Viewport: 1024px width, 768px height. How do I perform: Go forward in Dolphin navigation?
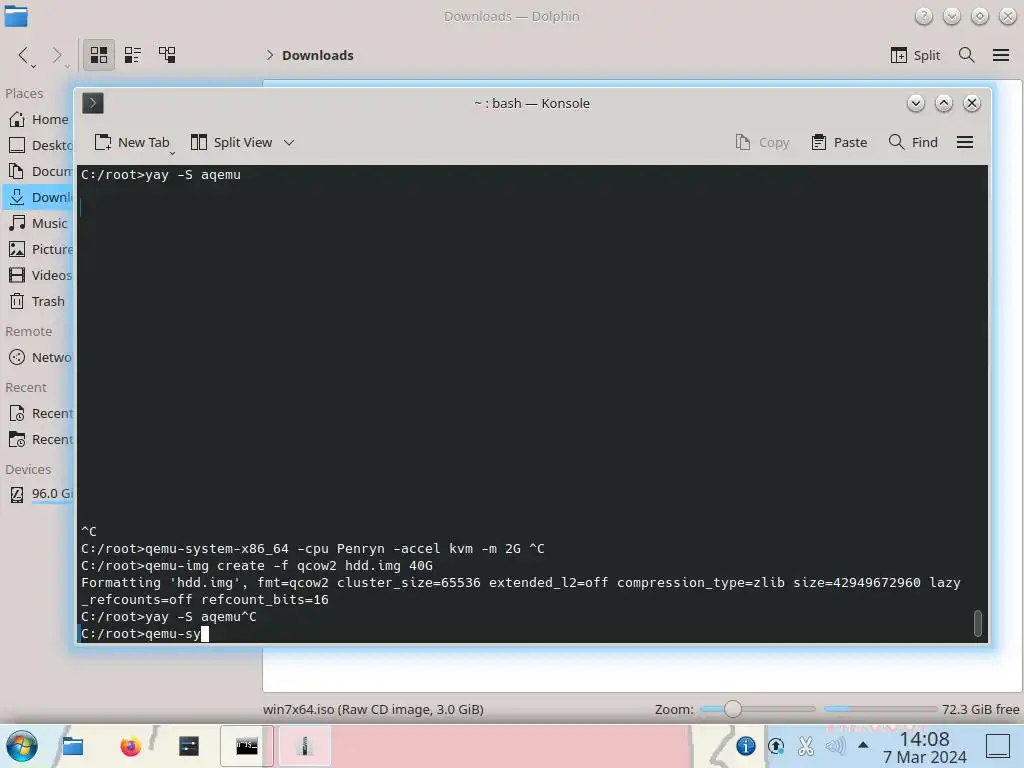(x=56, y=55)
